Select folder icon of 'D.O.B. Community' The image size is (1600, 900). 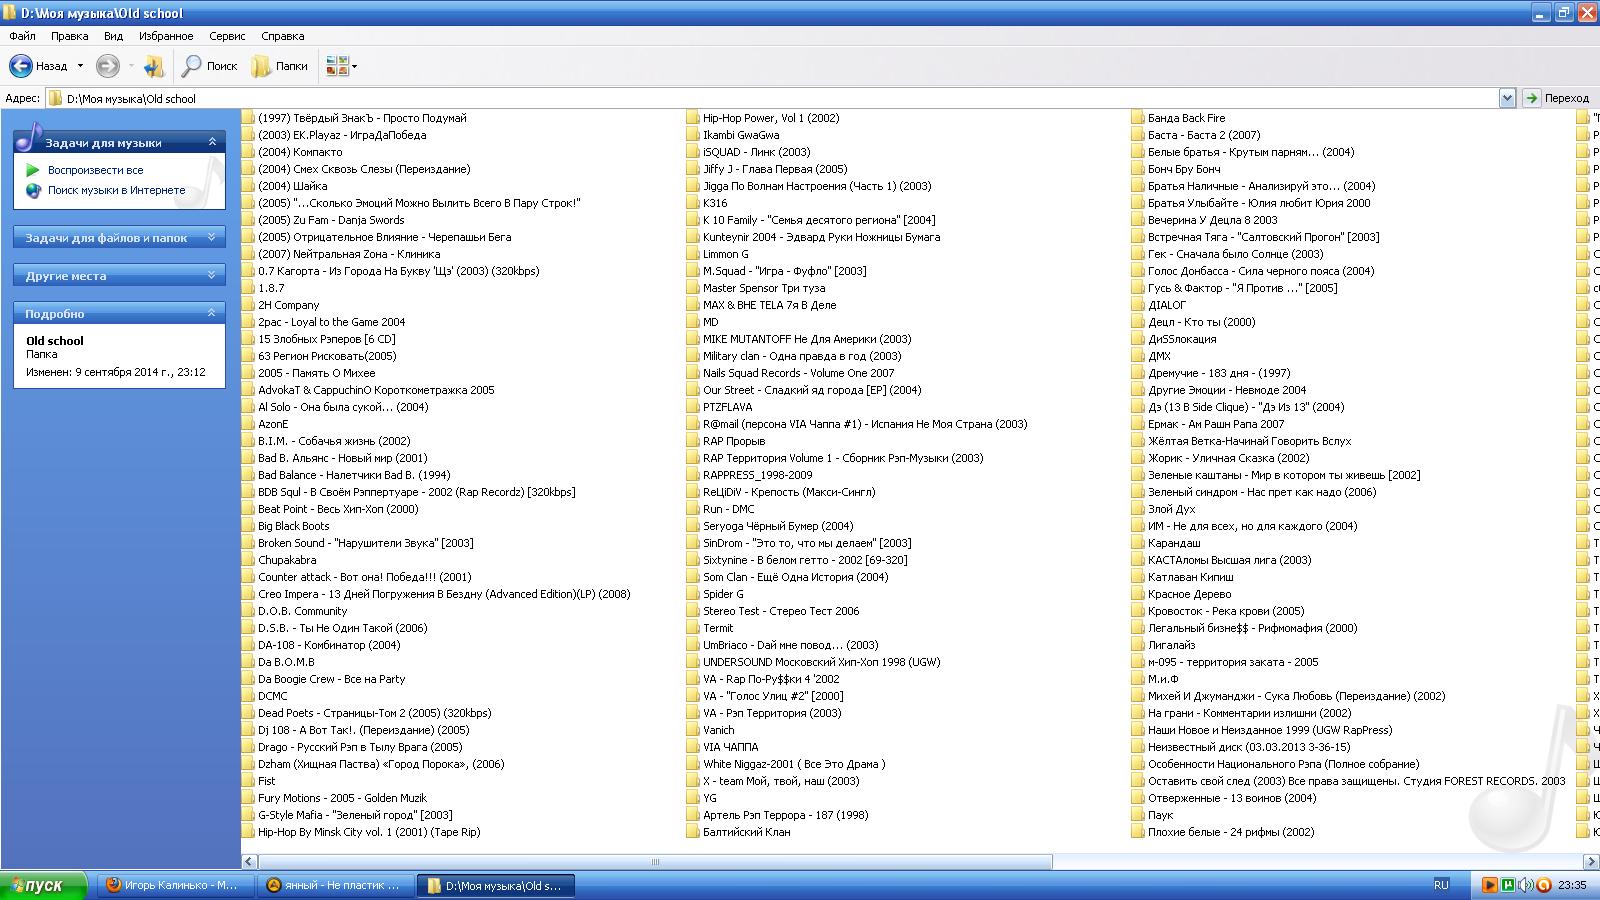(x=248, y=611)
